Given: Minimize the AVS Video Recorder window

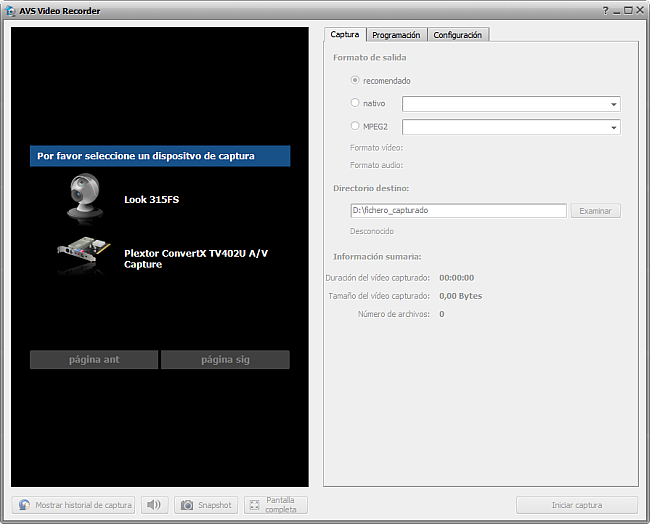Looking at the screenshot, I should pos(617,11).
